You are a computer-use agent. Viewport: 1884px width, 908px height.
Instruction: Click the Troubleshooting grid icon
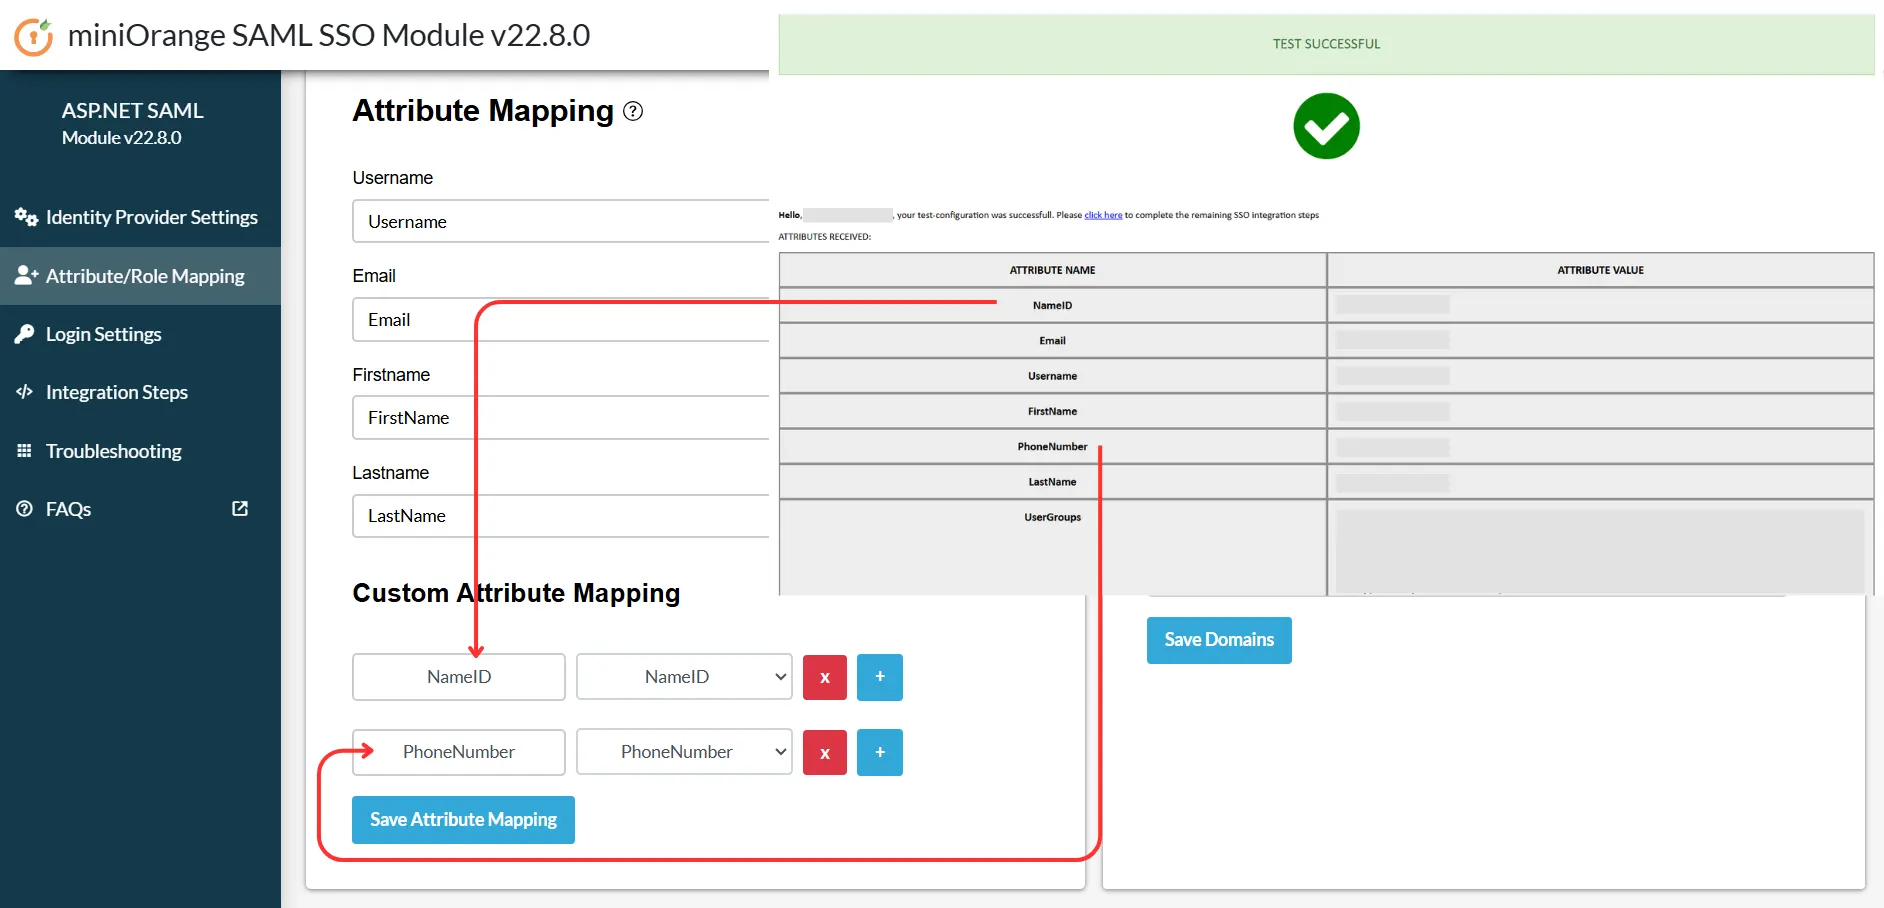[x=24, y=451]
